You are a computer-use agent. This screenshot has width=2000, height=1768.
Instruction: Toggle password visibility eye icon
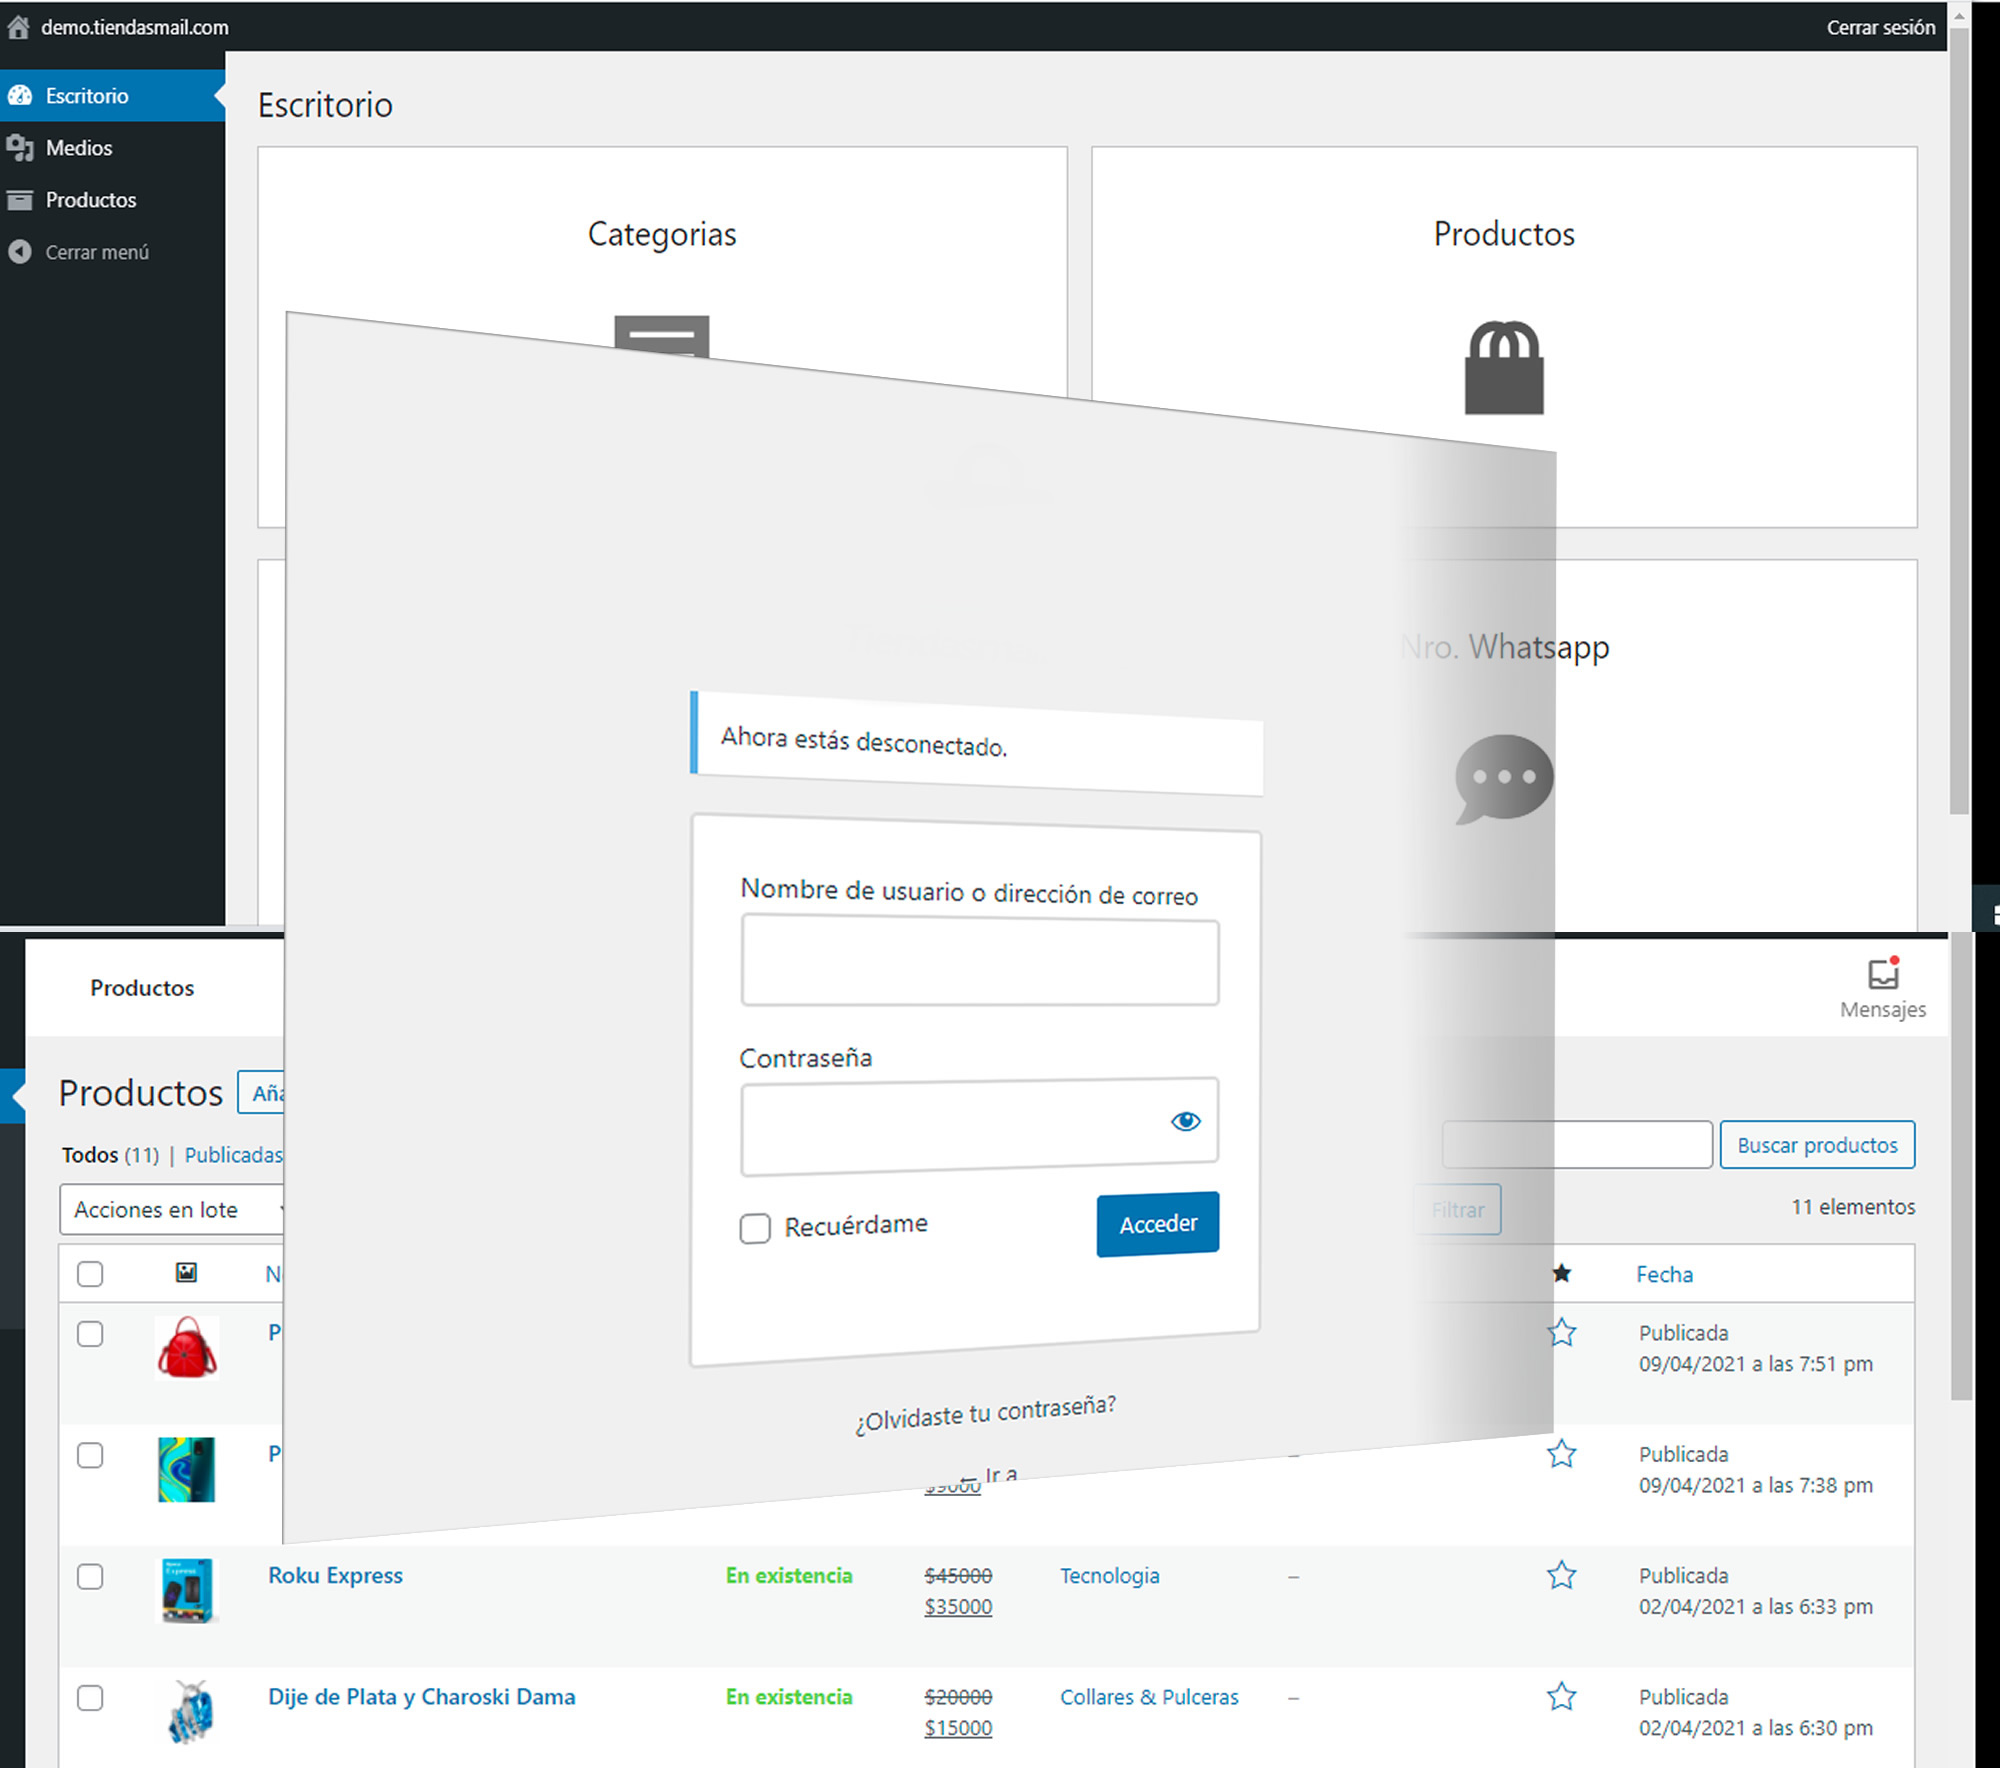tap(1185, 1121)
